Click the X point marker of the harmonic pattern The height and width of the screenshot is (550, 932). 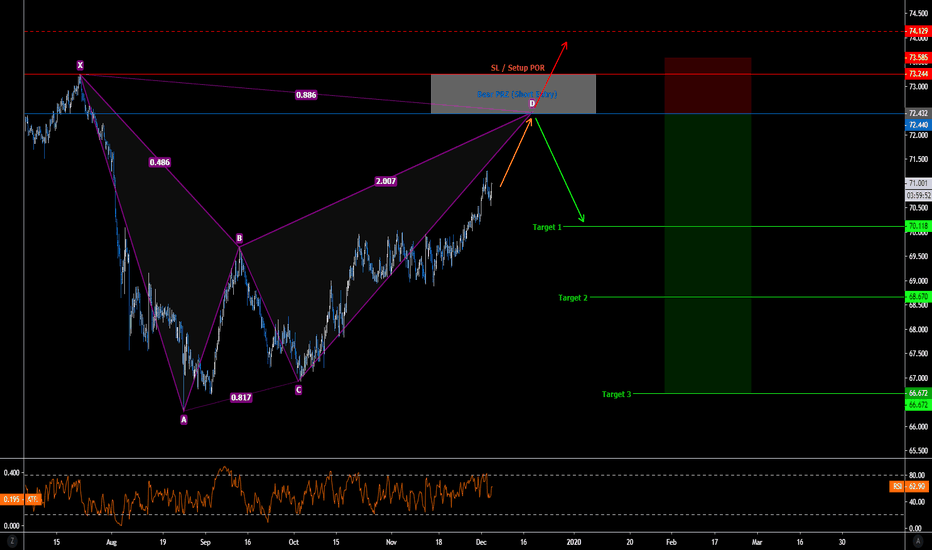tap(80, 66)
